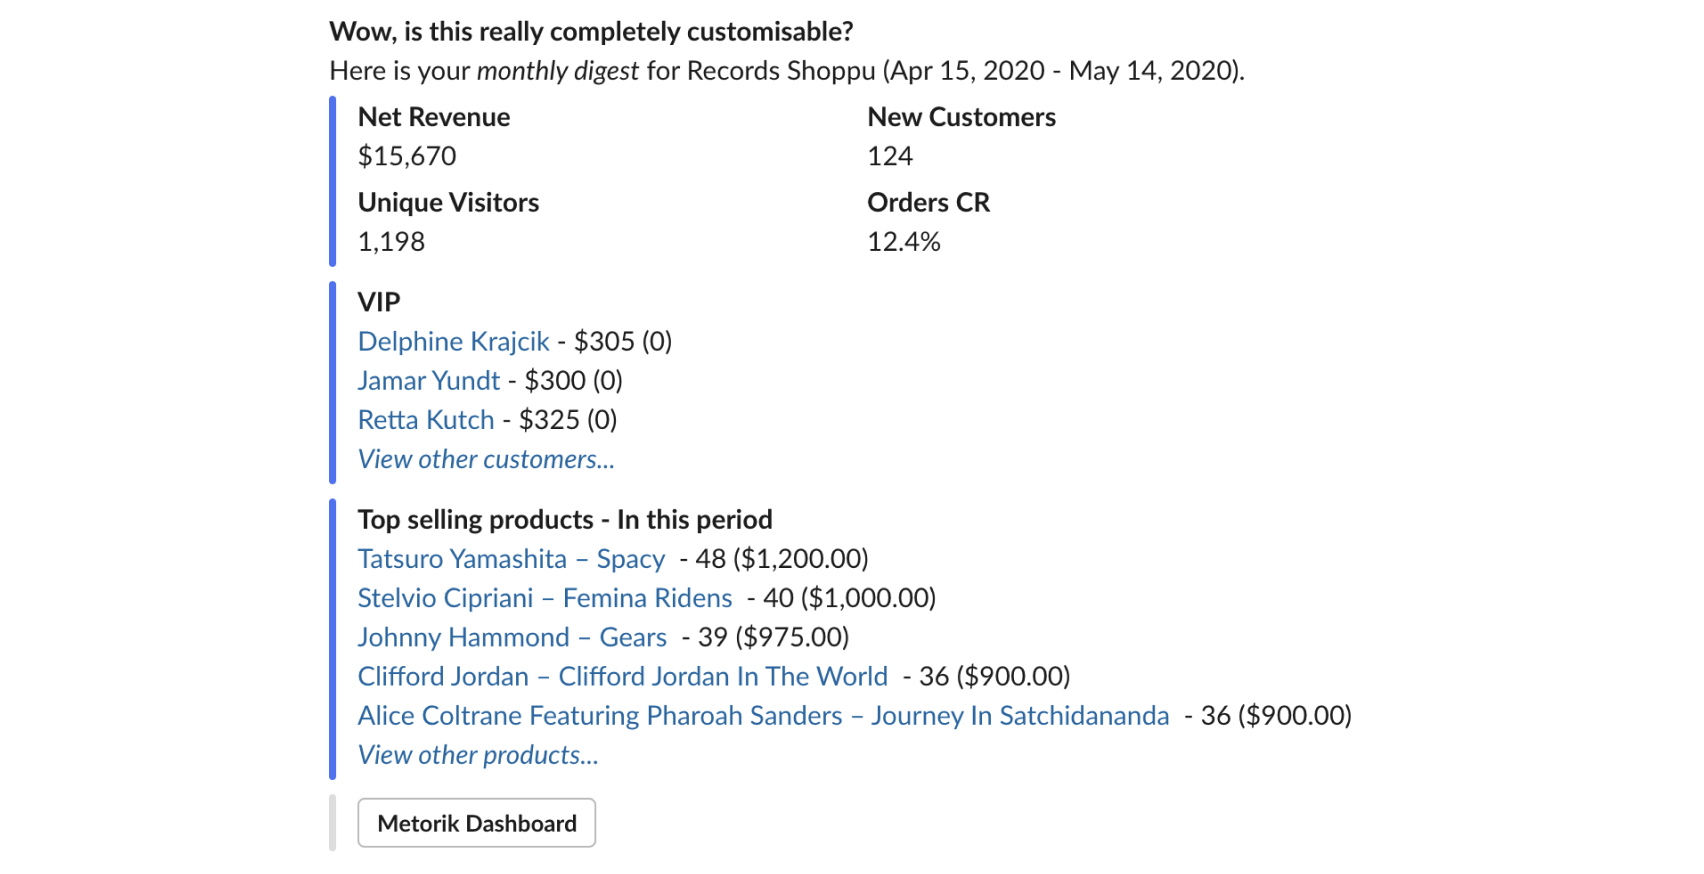Click the Top selling products heading

(565, 520)
